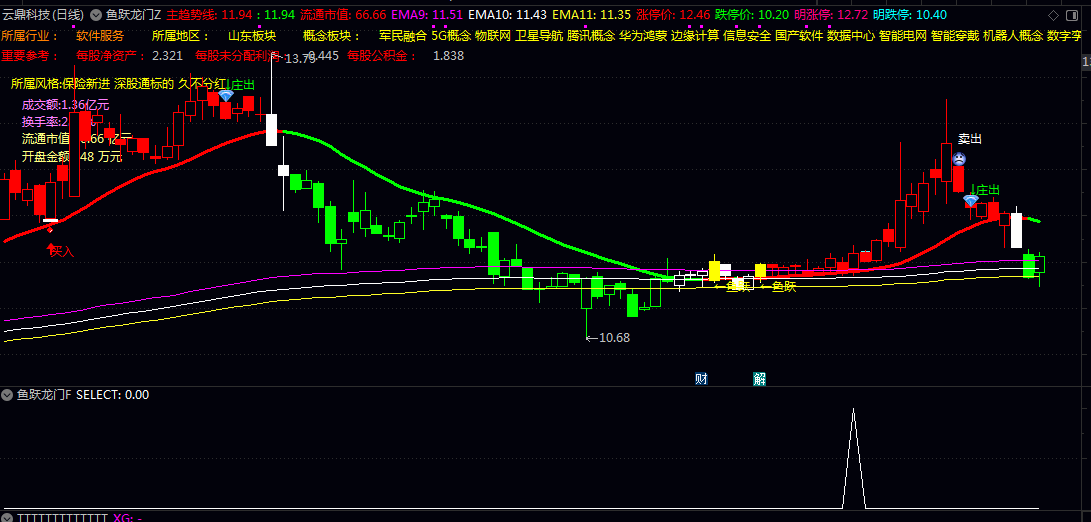Click the red 买入 buy arrow marker
Image resolution: width=1091 pixels, height=522 pixels.
tap(50, 247)
